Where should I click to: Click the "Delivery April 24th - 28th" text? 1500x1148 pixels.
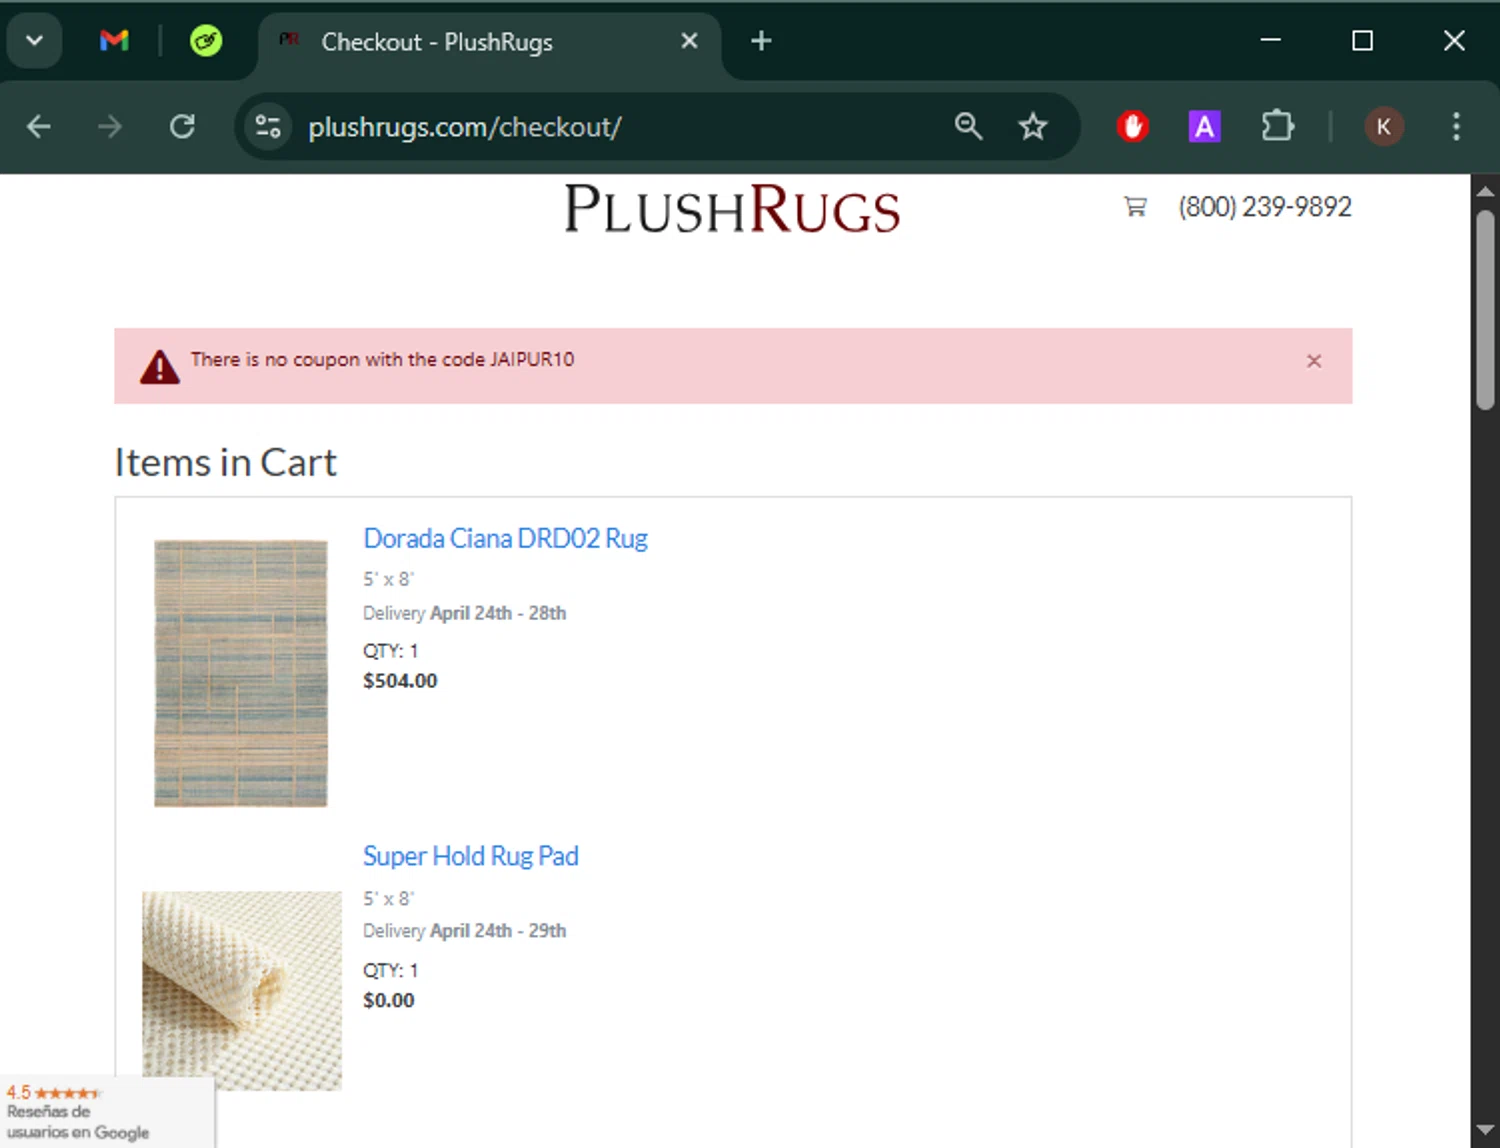pyautogui.click(x=464, y=613)
